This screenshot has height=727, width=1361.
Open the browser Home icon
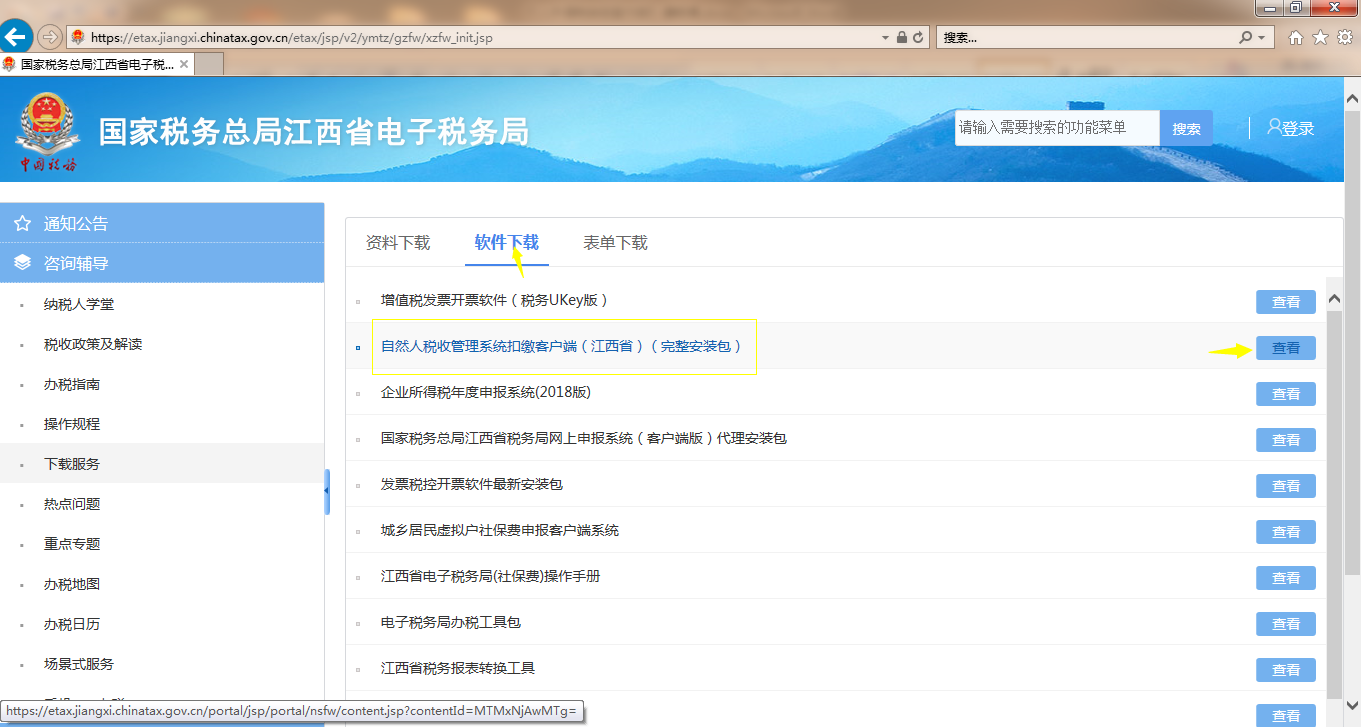coord(1295,36)
